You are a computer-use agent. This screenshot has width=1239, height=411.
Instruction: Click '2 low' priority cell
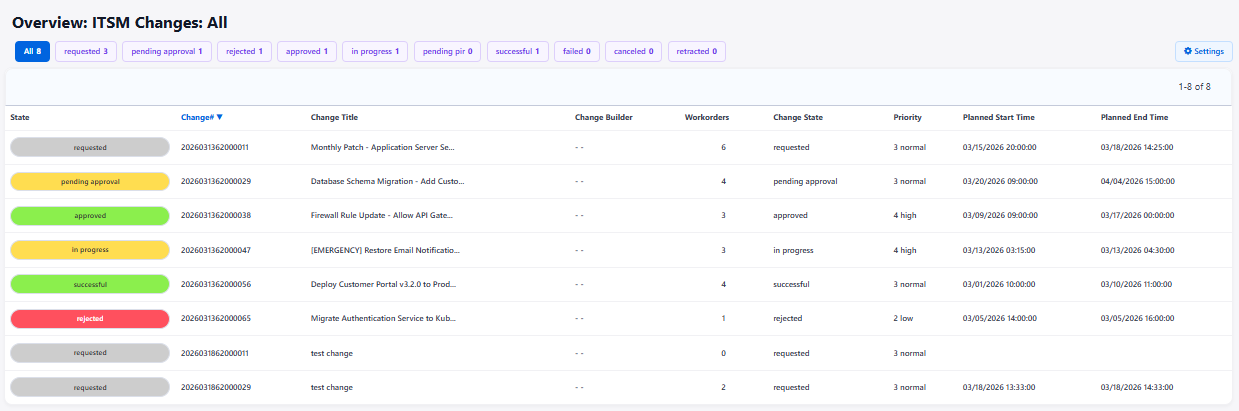[904, 318]
